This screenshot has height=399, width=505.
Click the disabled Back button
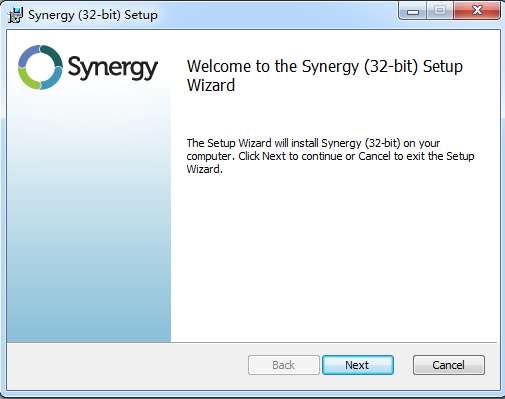[x=284, y=365]
